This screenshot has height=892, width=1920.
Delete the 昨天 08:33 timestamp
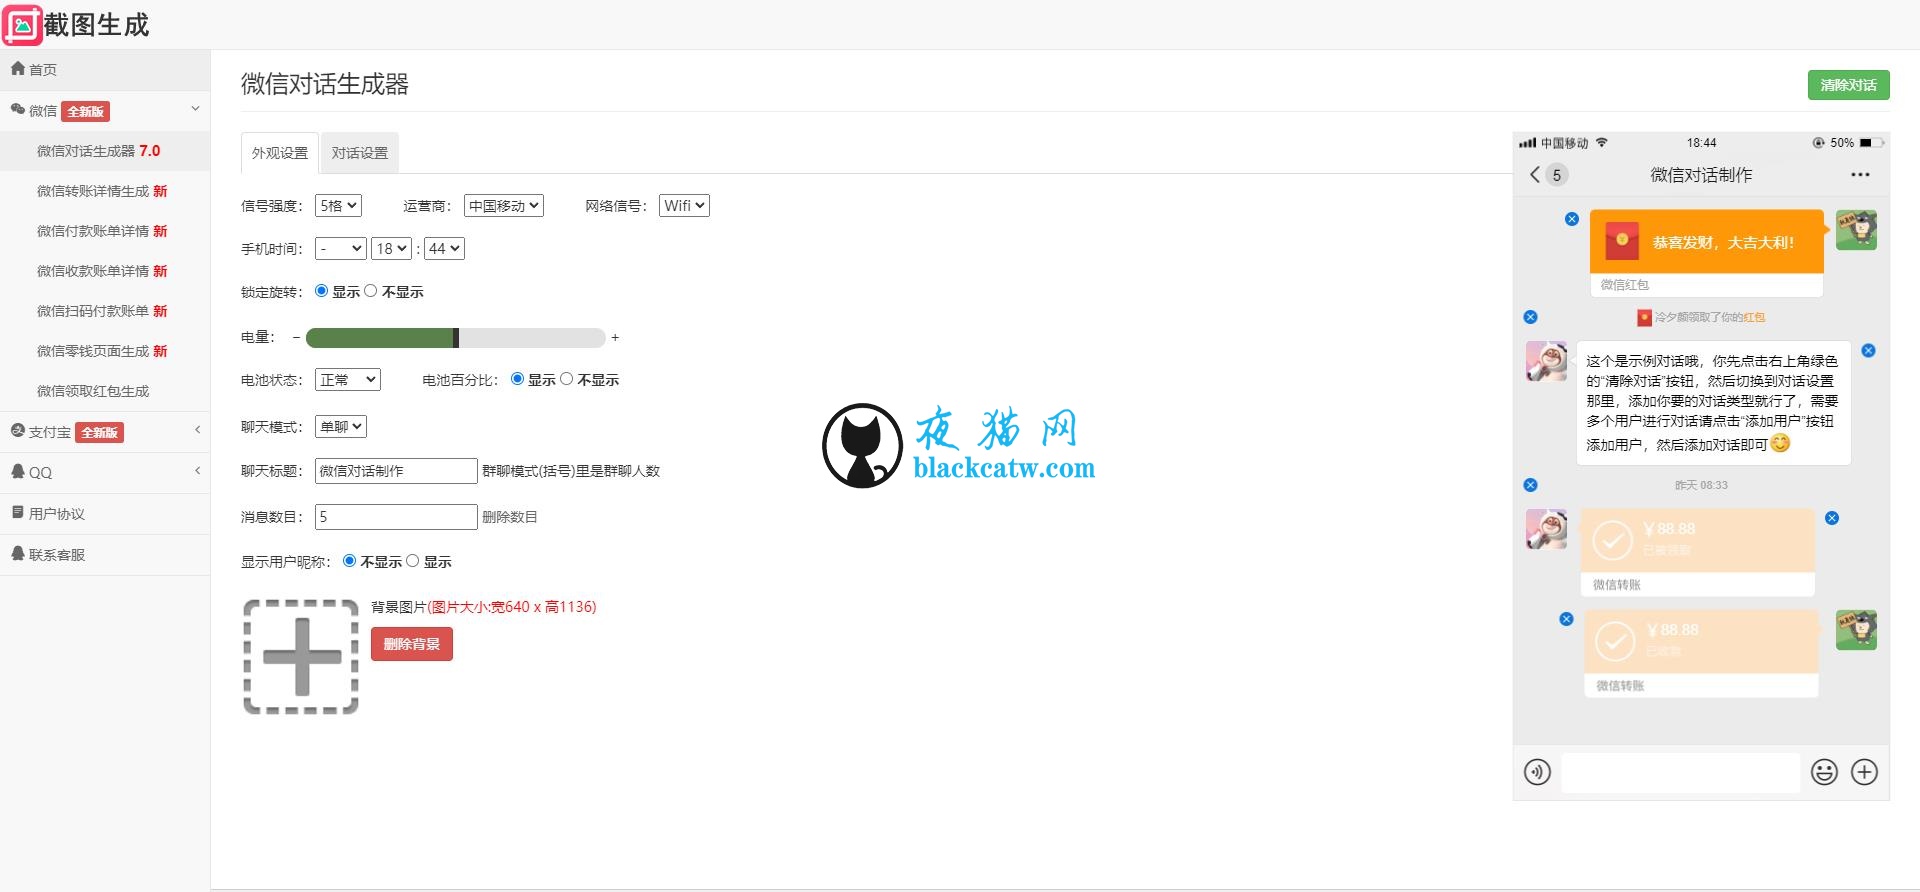click(1530, 485)
